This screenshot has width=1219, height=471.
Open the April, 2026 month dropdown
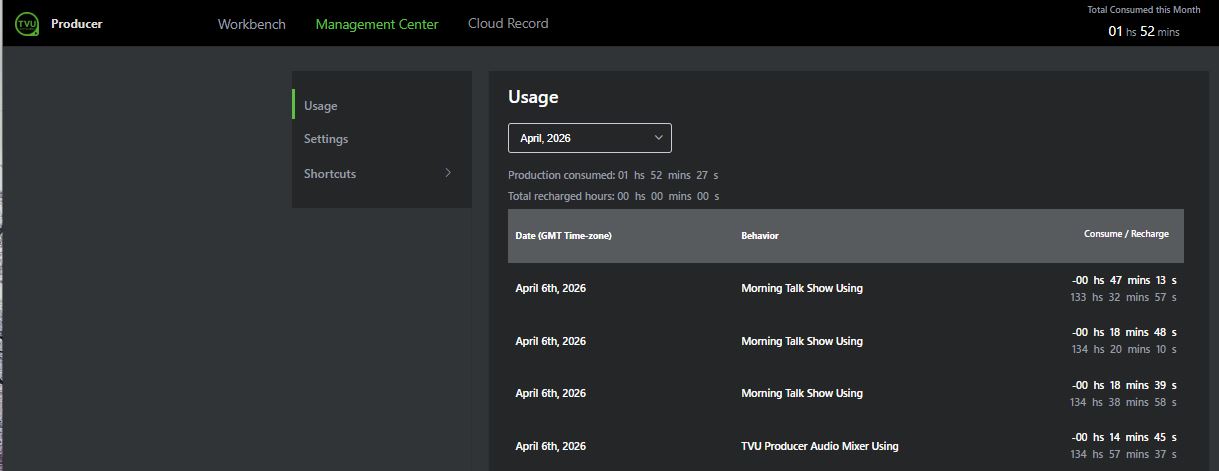590,138
